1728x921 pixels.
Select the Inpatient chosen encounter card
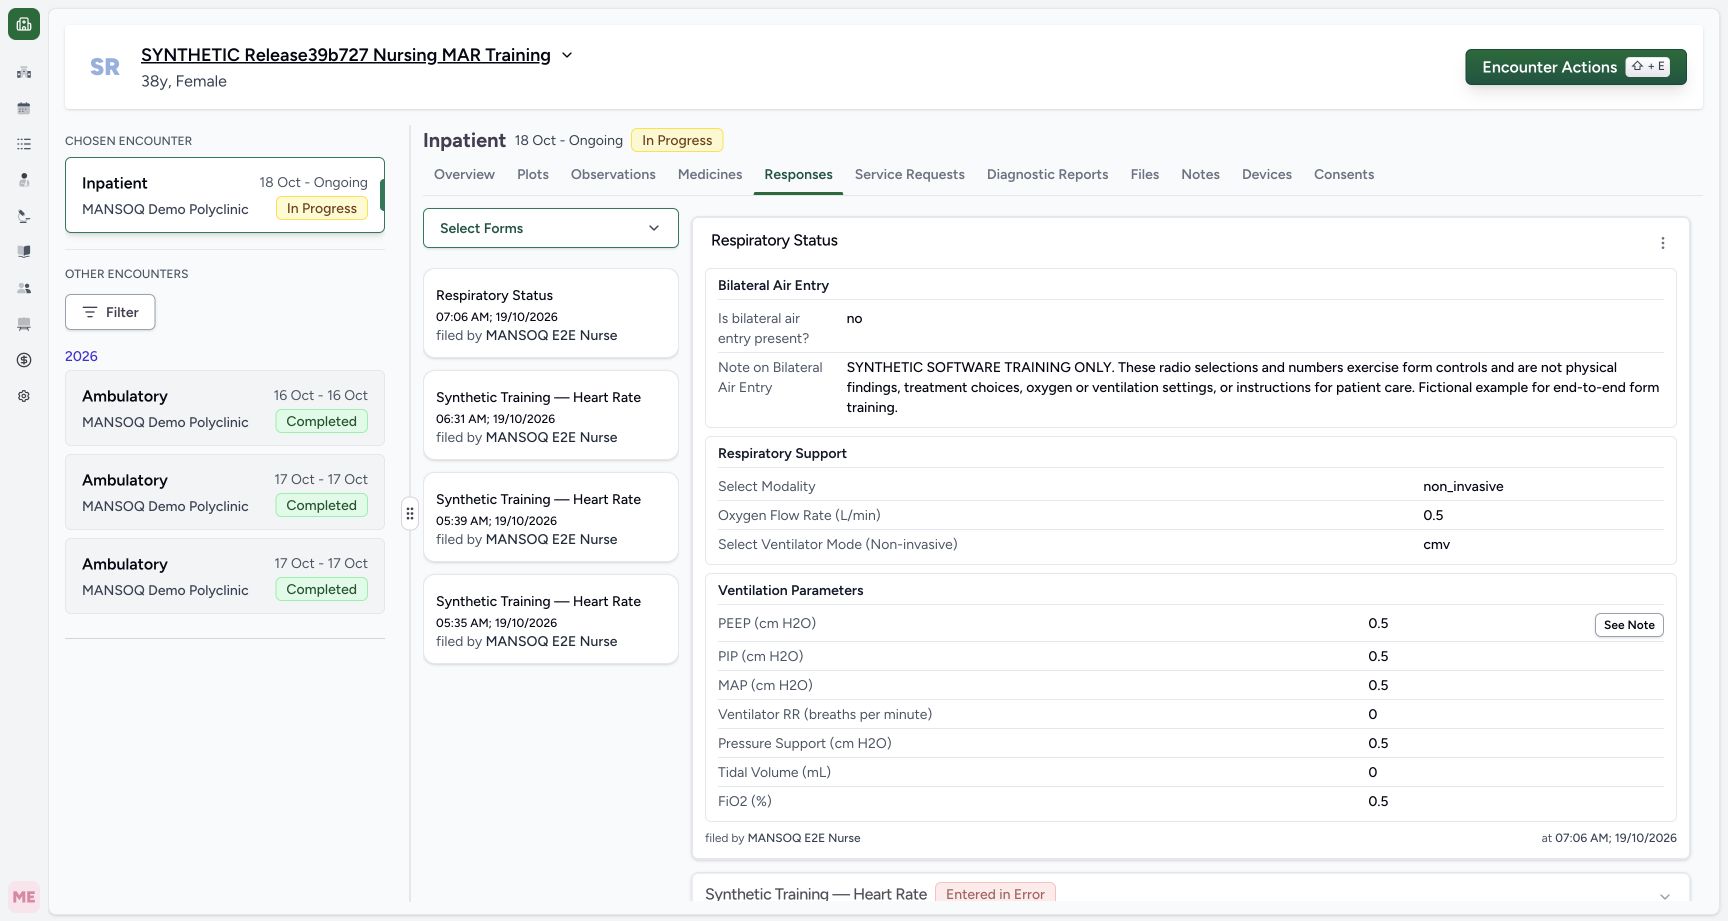point(225,195)
